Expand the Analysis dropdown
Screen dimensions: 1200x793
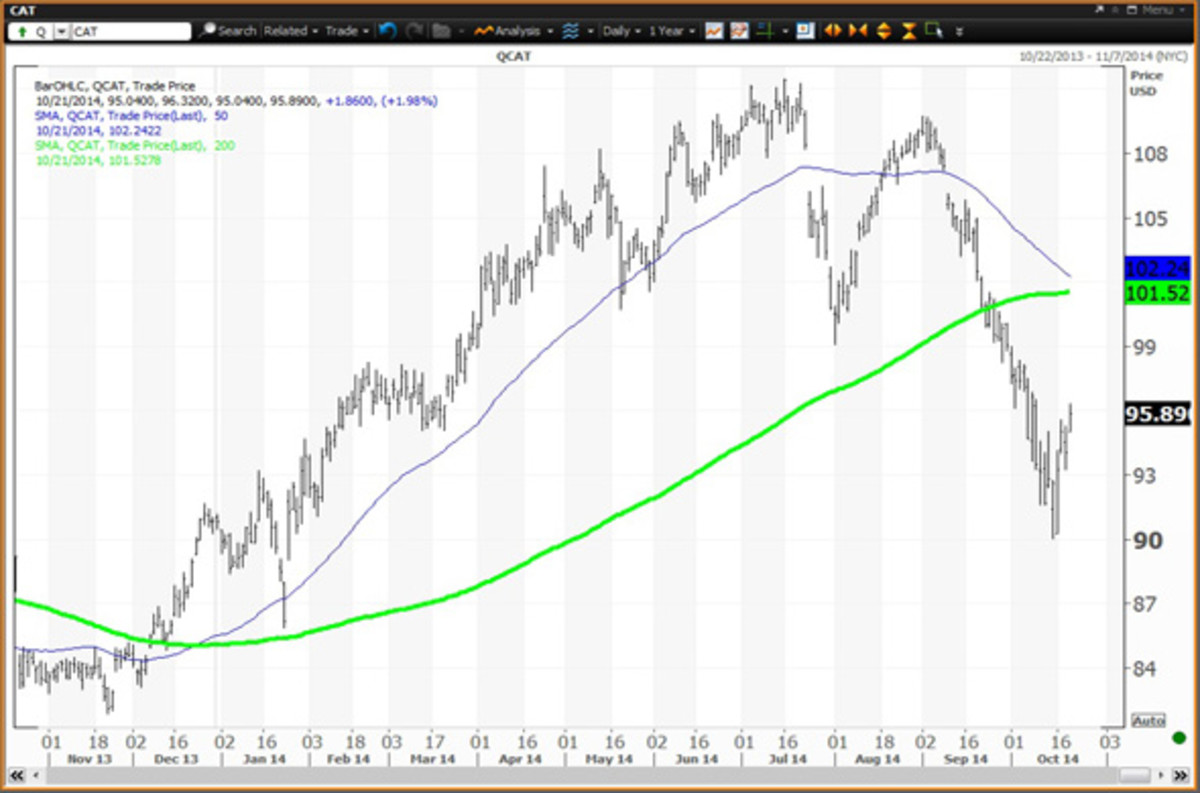coord(514,31)
